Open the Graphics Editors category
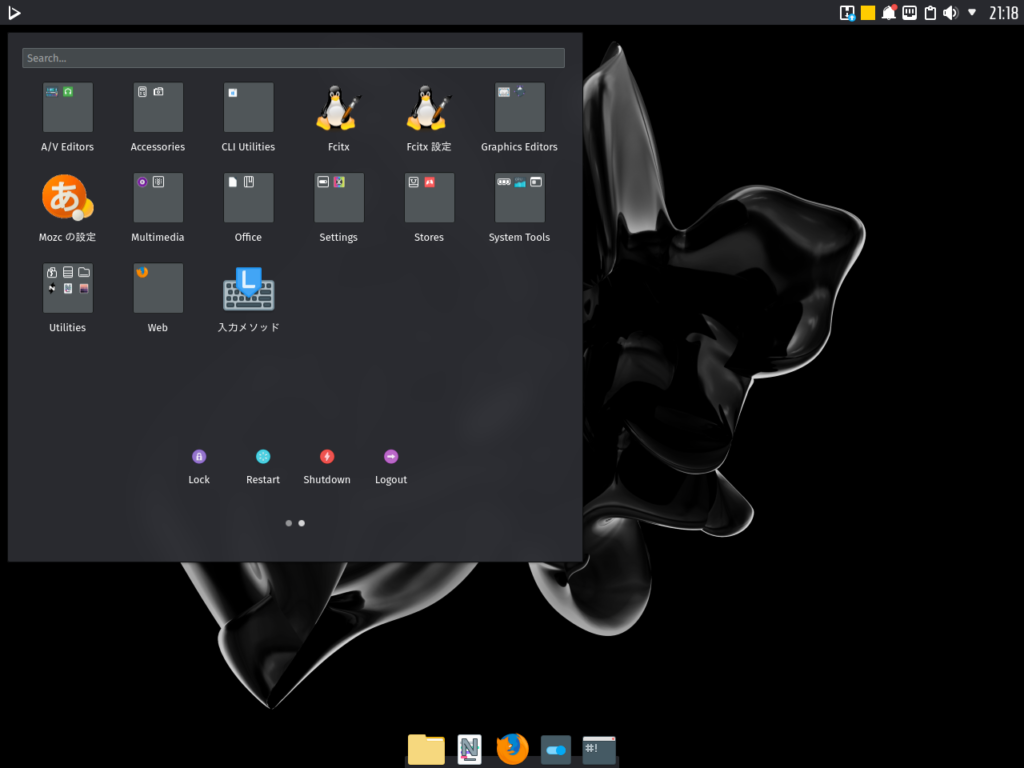Image resolution: width=1024 pixels, height=768 pixels. [x=519, y=107]
